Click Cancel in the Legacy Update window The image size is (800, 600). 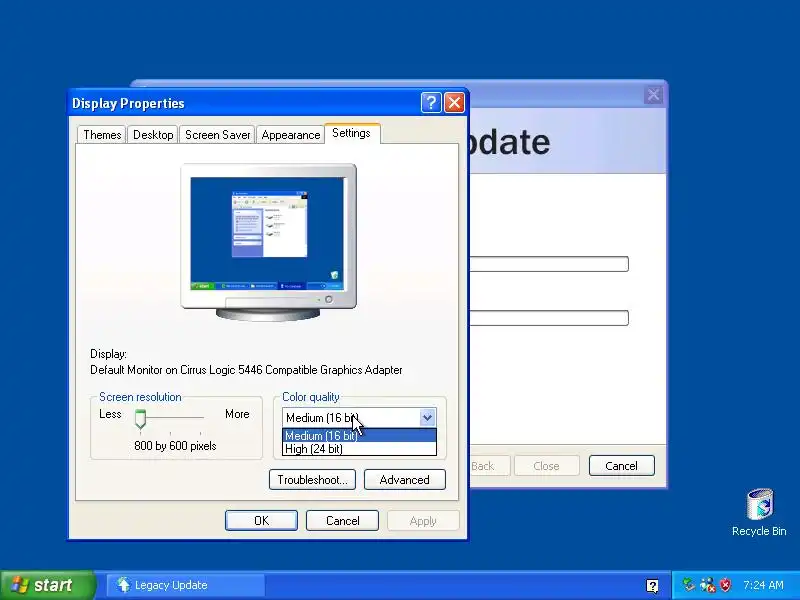621,466
